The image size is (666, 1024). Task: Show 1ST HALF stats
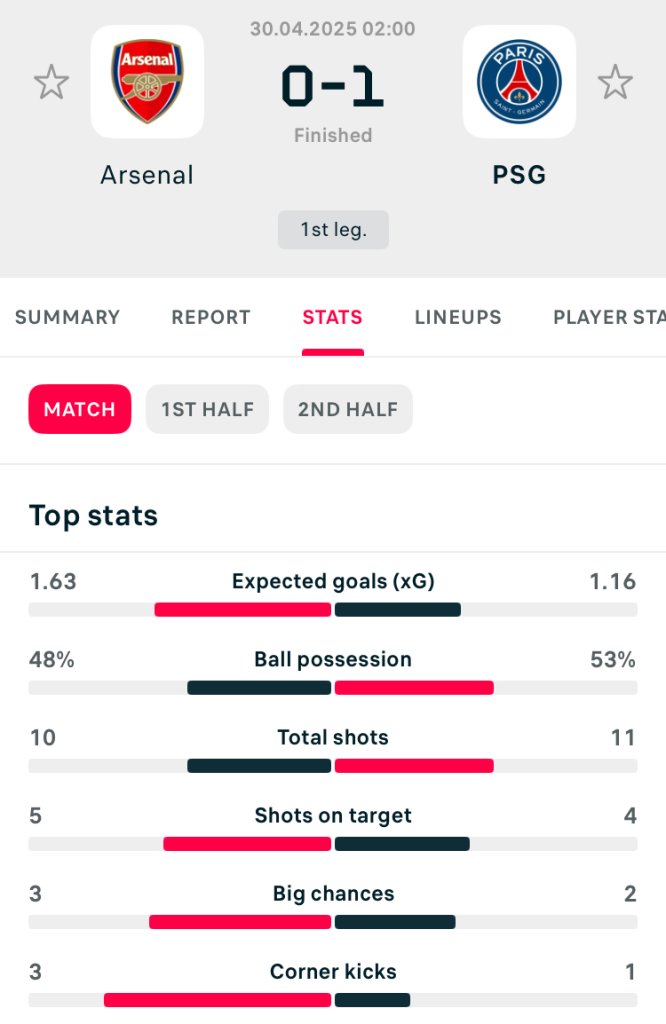207,409
